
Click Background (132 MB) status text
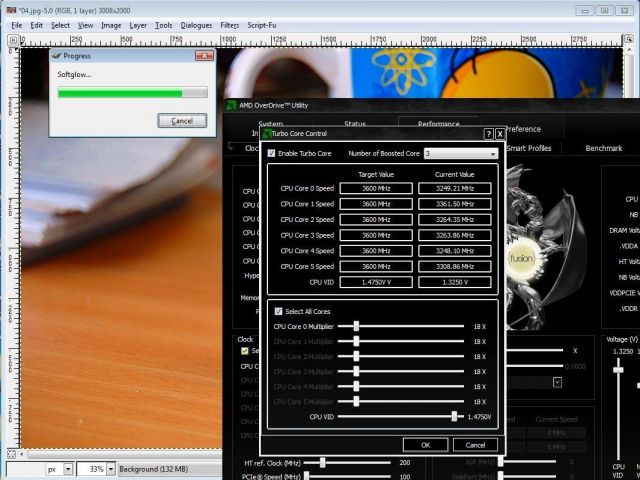[154, 469]
